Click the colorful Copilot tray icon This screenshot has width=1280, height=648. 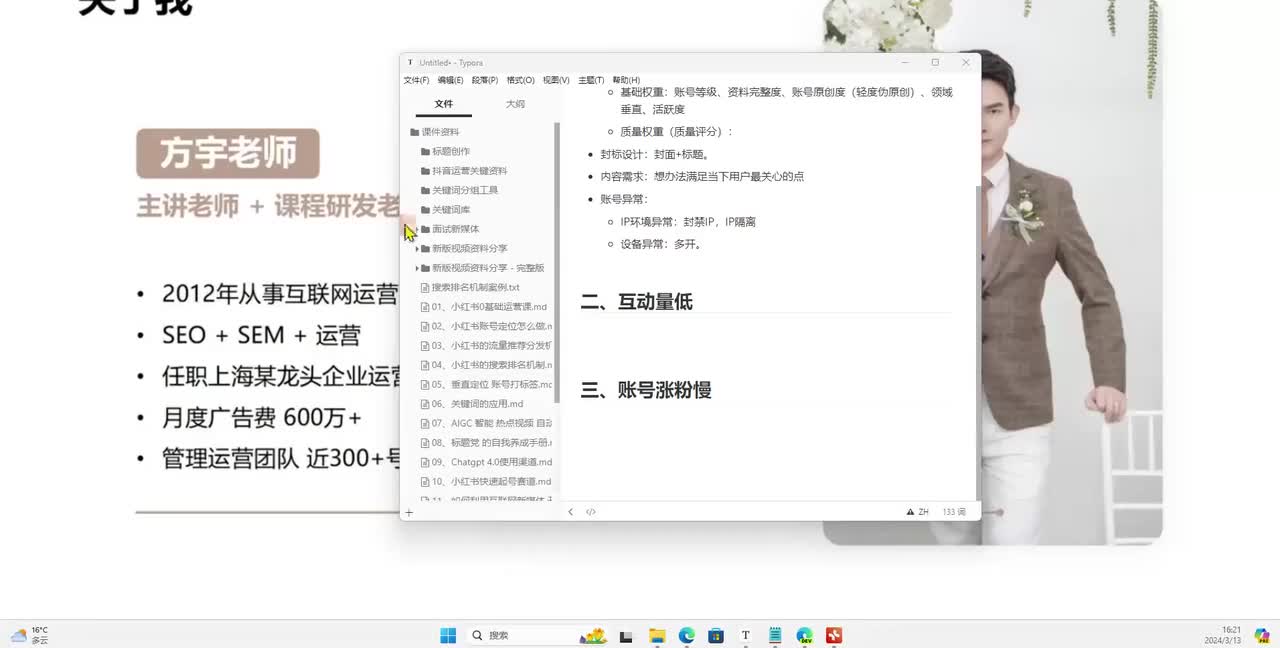1262,635
